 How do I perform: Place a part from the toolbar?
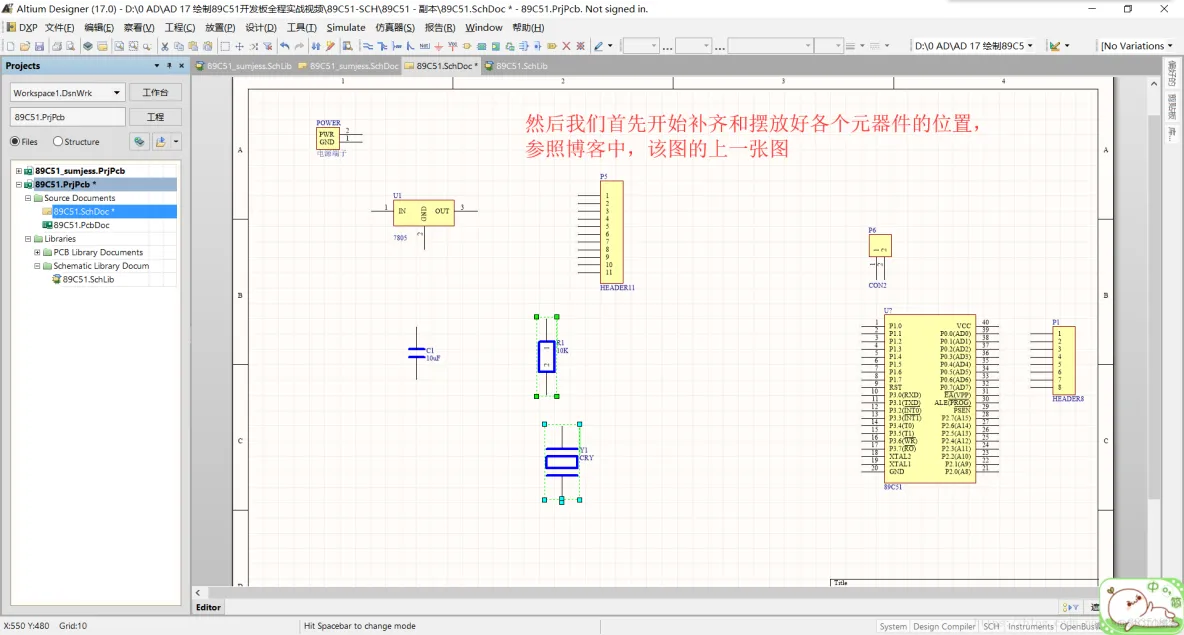click(467, 46)
